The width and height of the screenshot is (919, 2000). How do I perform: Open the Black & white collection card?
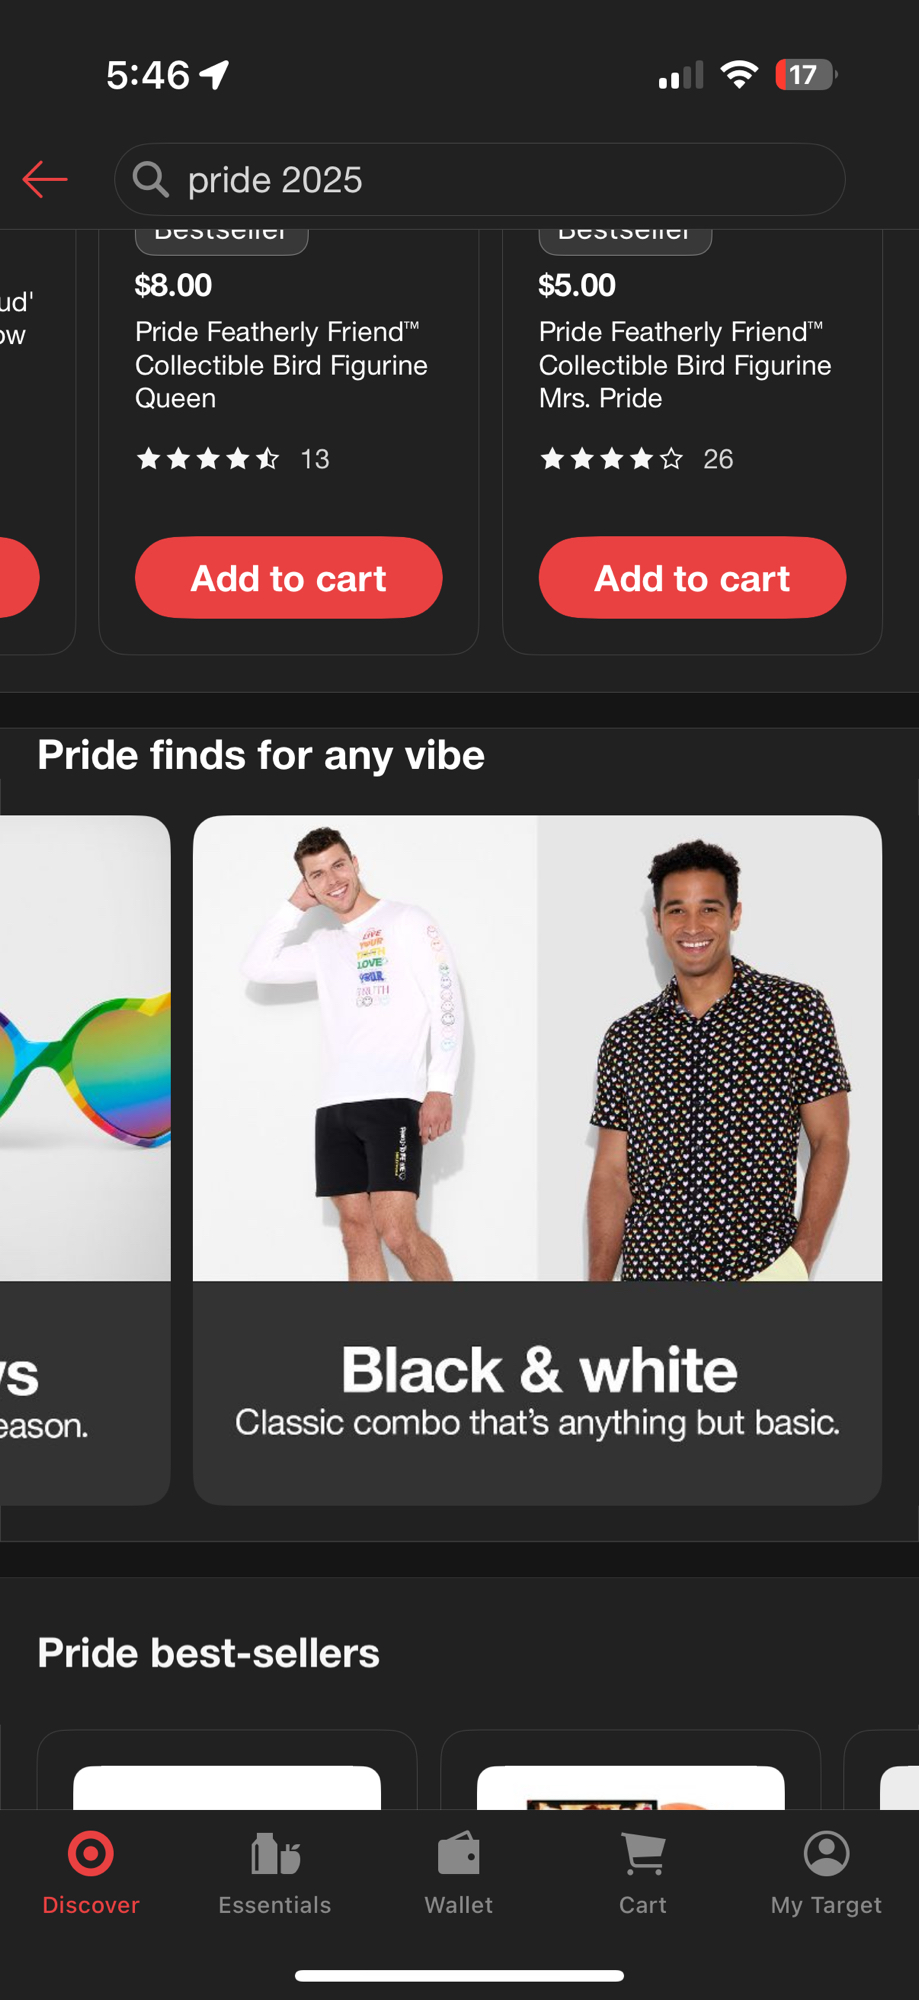[x=537, y=1160]
